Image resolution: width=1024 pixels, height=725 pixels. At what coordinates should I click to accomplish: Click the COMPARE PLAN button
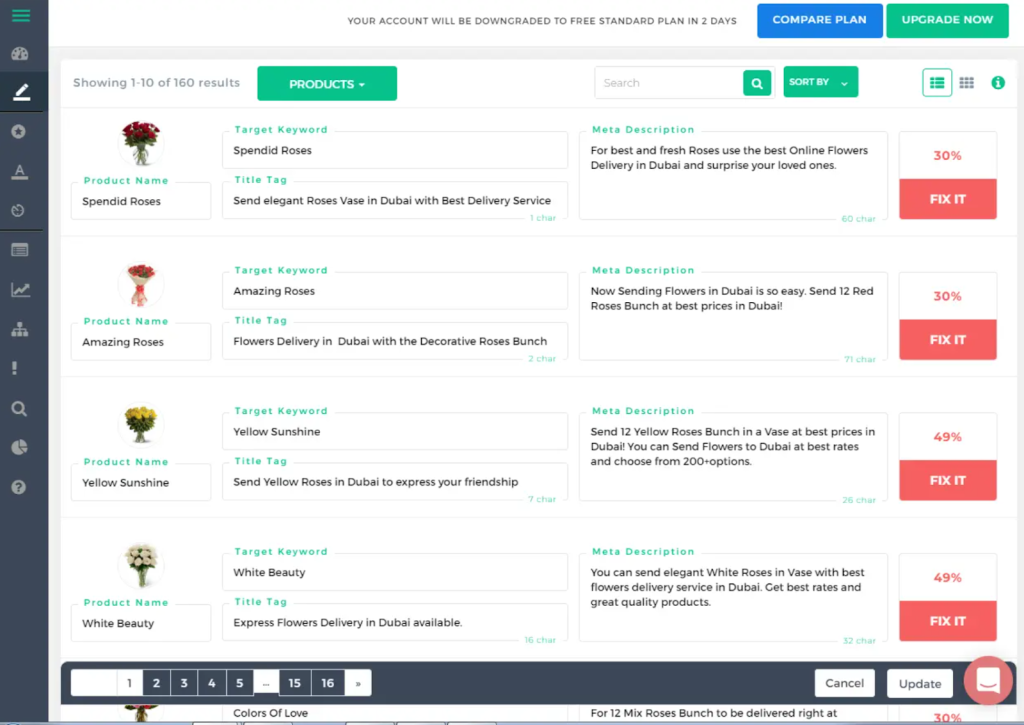(x=819, y=20)
